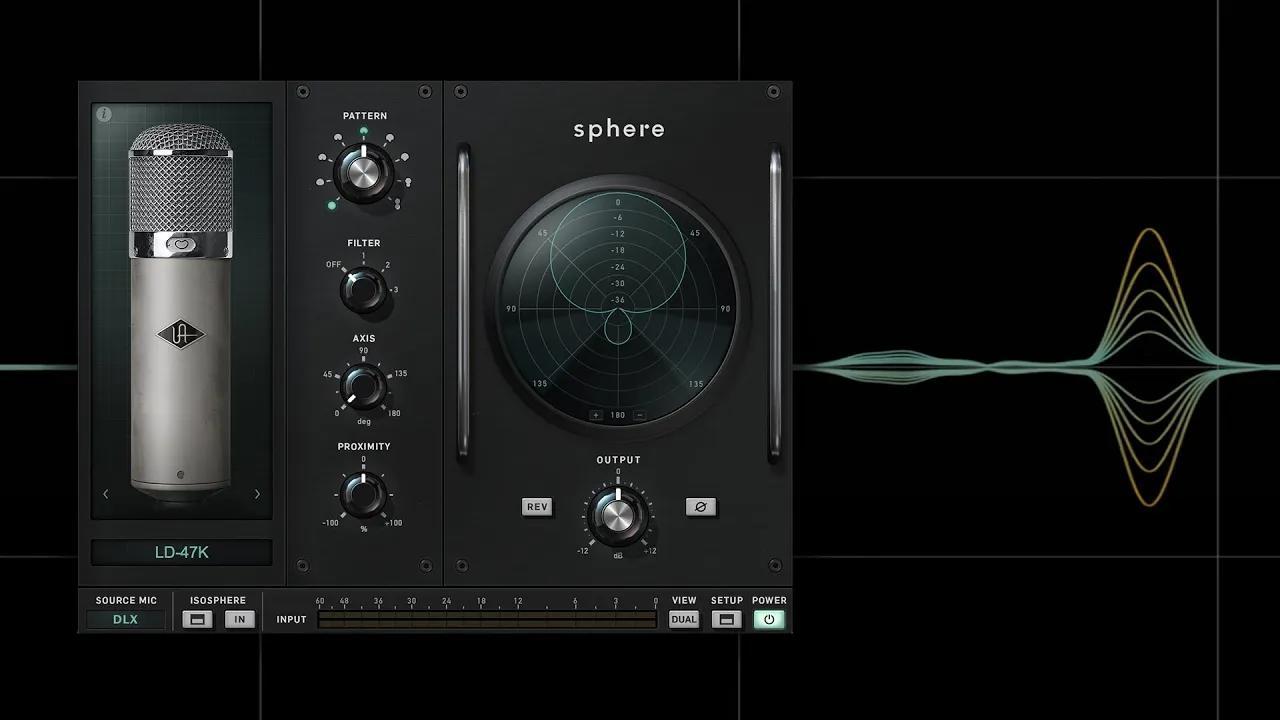Toggle the Isosphere IN button
This screenshot has height=720, width=1280.
[240, 619]
